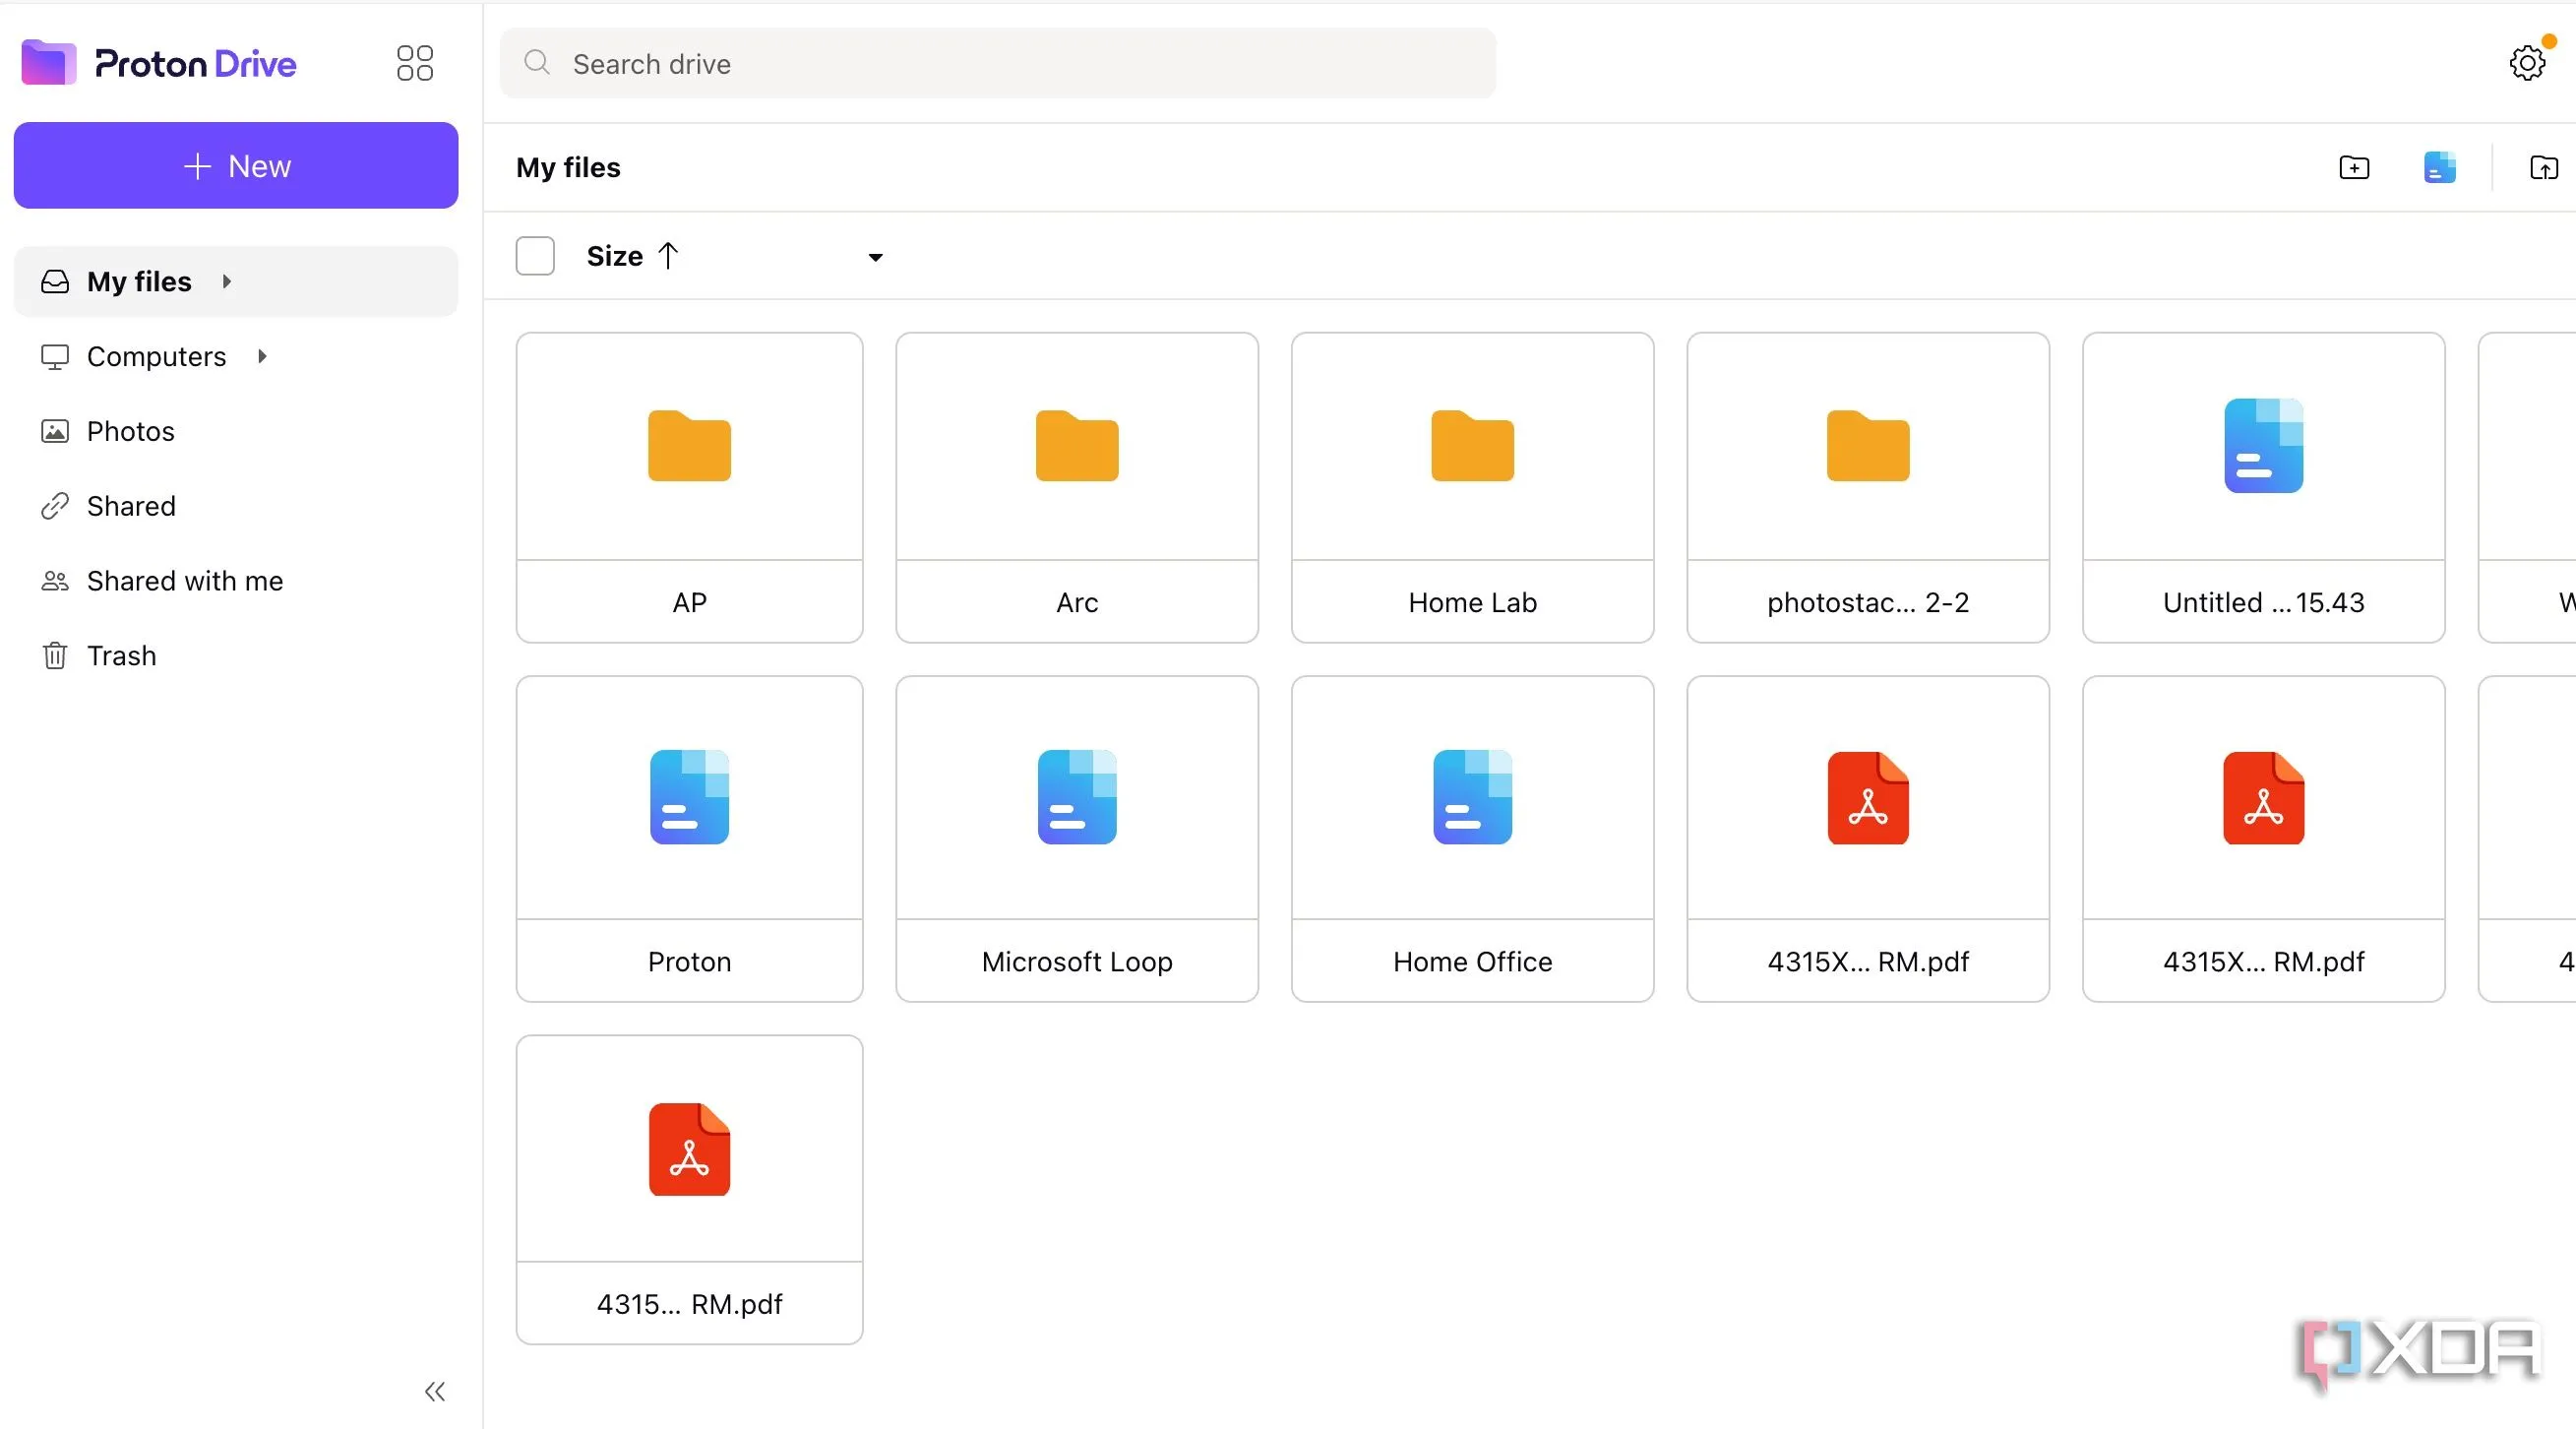2576x1429 pixels.
Task: Click the Shared with me people icon
Action: (55, 581)
